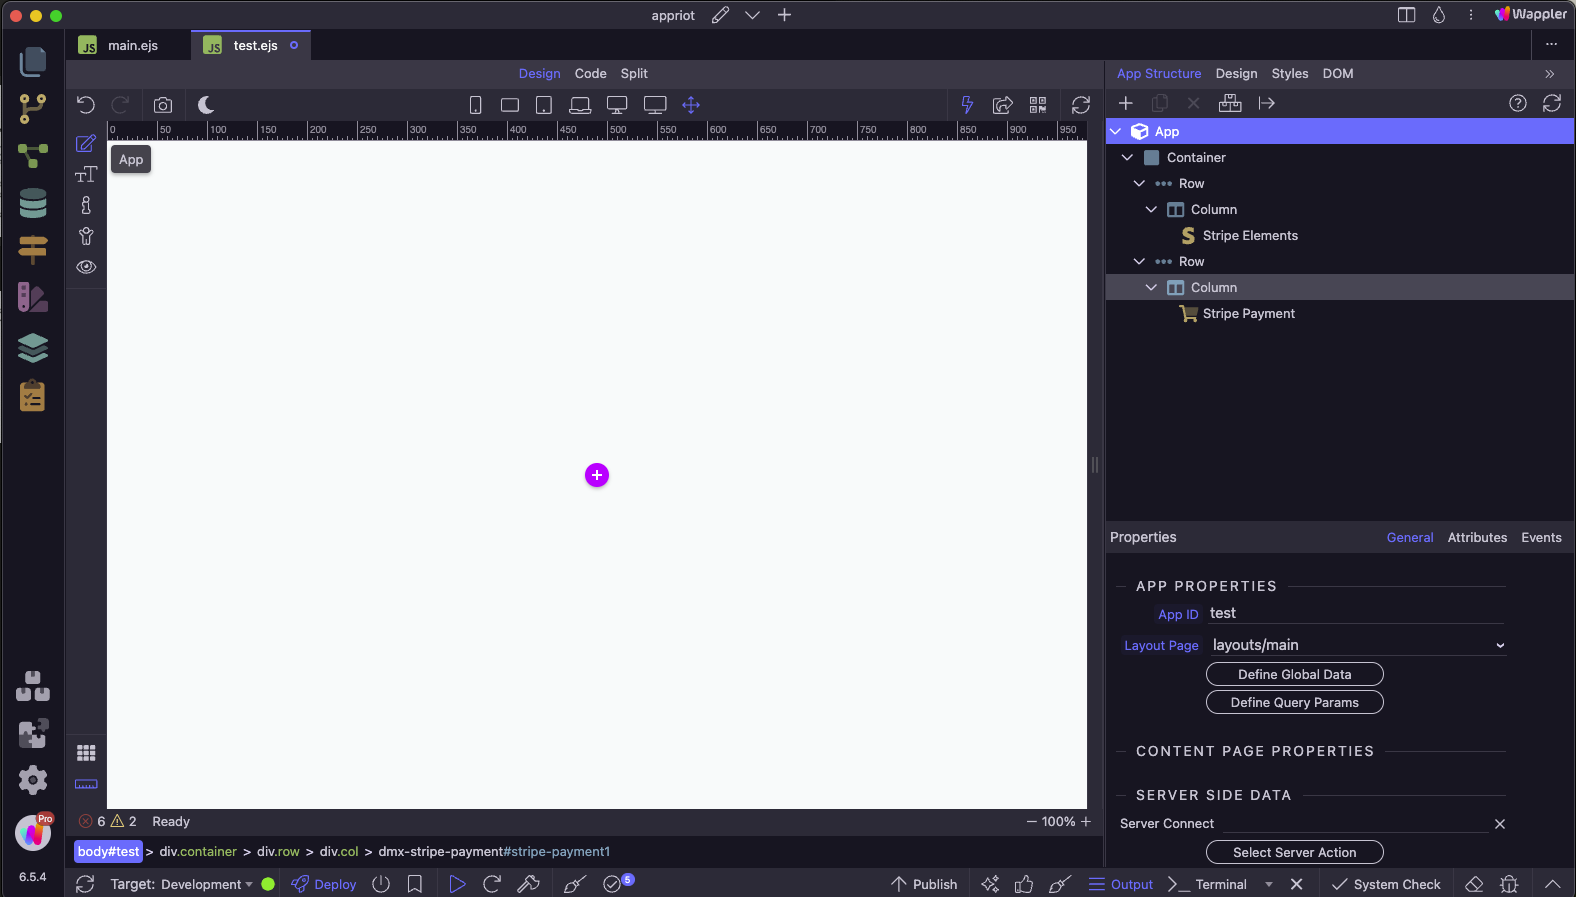Open the Terminal panel
This screenshot has height=897, width=1576.
tap(1208, 884)
